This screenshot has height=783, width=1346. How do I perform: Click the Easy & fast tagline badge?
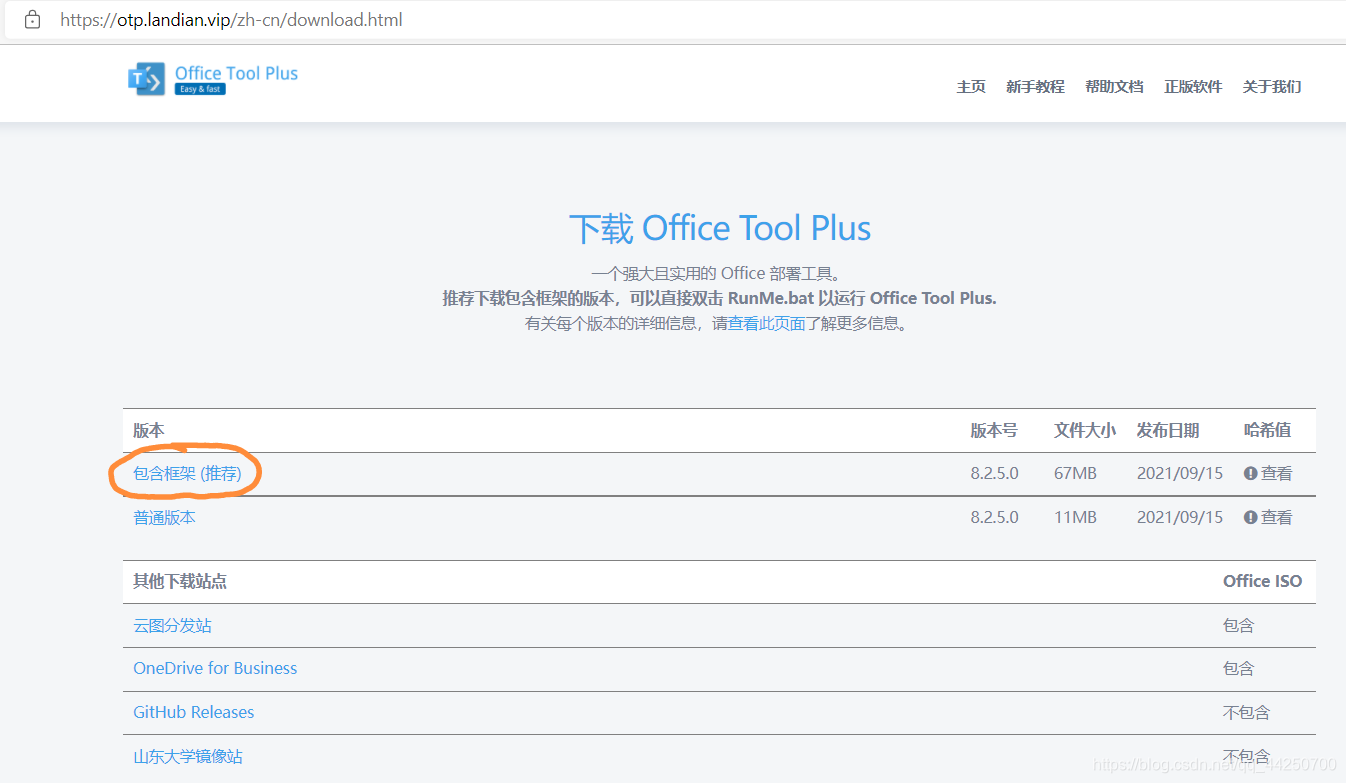point(200,89)
